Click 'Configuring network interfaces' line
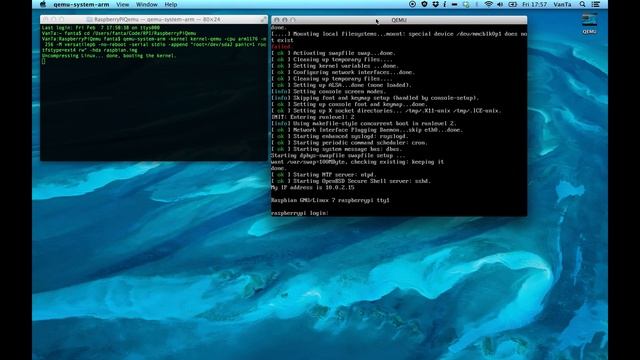640x360 pixels. pyautogui.click(x=343, y=72)
